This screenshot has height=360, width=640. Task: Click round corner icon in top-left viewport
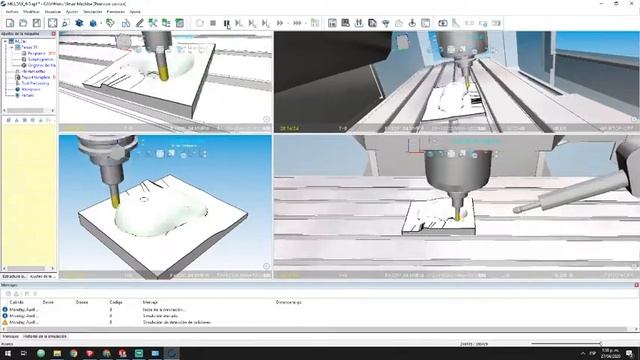(266, 119)
